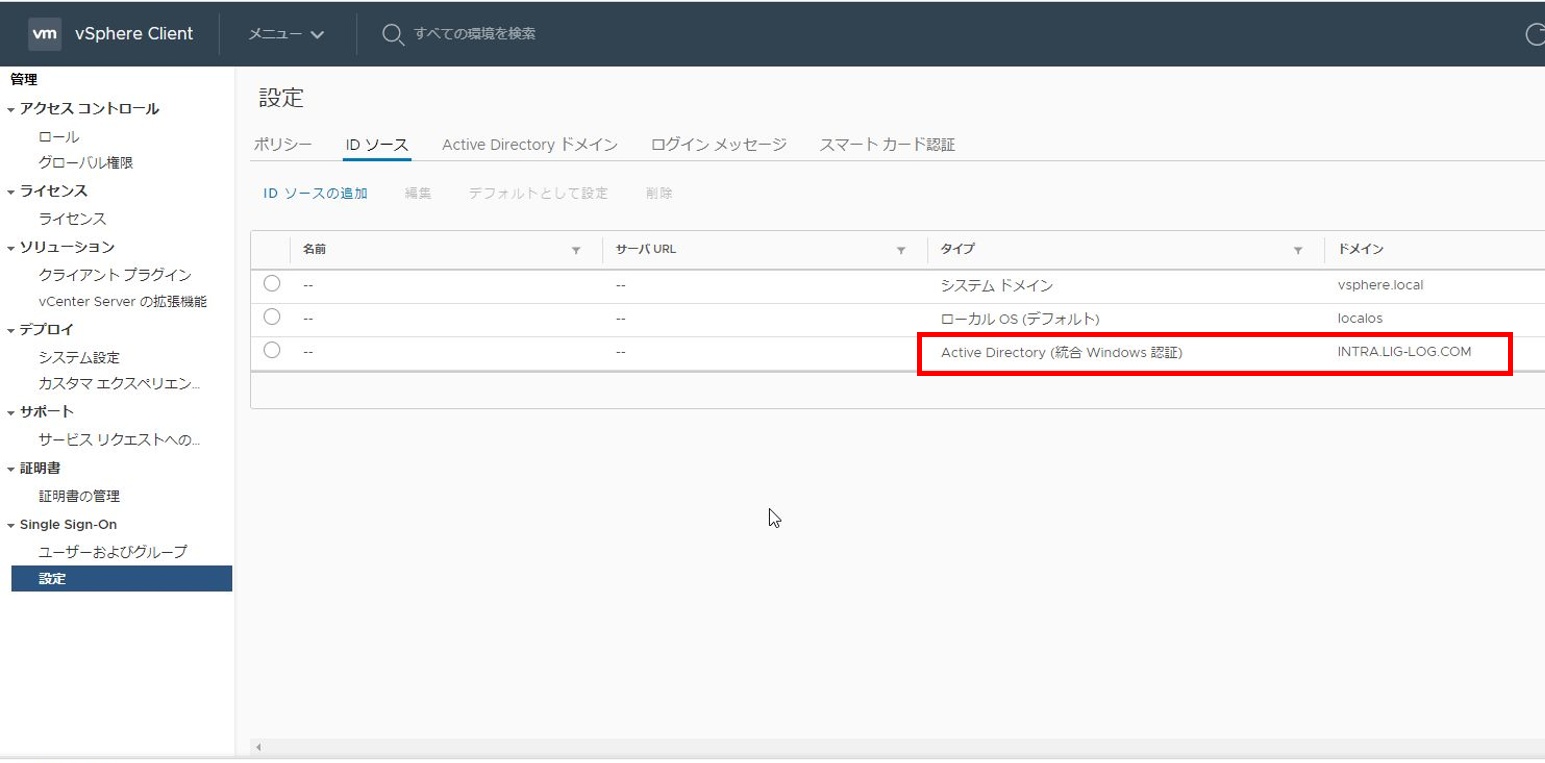Open the Active Directory ドメイン tab

point(530,144)
